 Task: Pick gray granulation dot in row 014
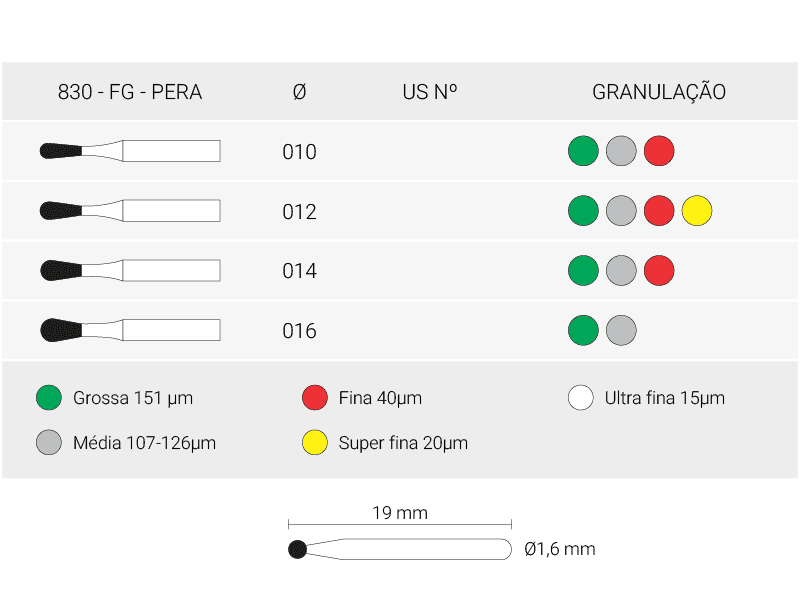pos(621,271)
